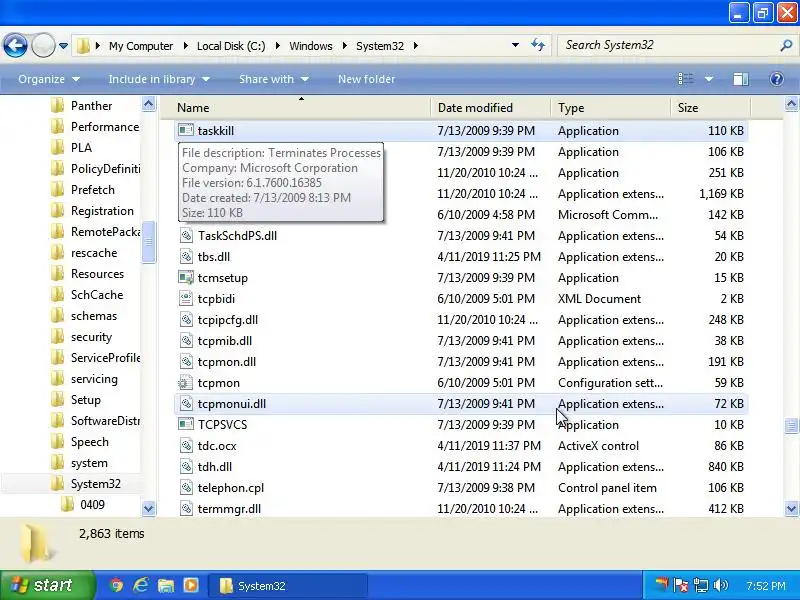The width and height of the screenshot is (800, 600).
Task: Select the tcpmib.dll file icon
Action: 186,341
